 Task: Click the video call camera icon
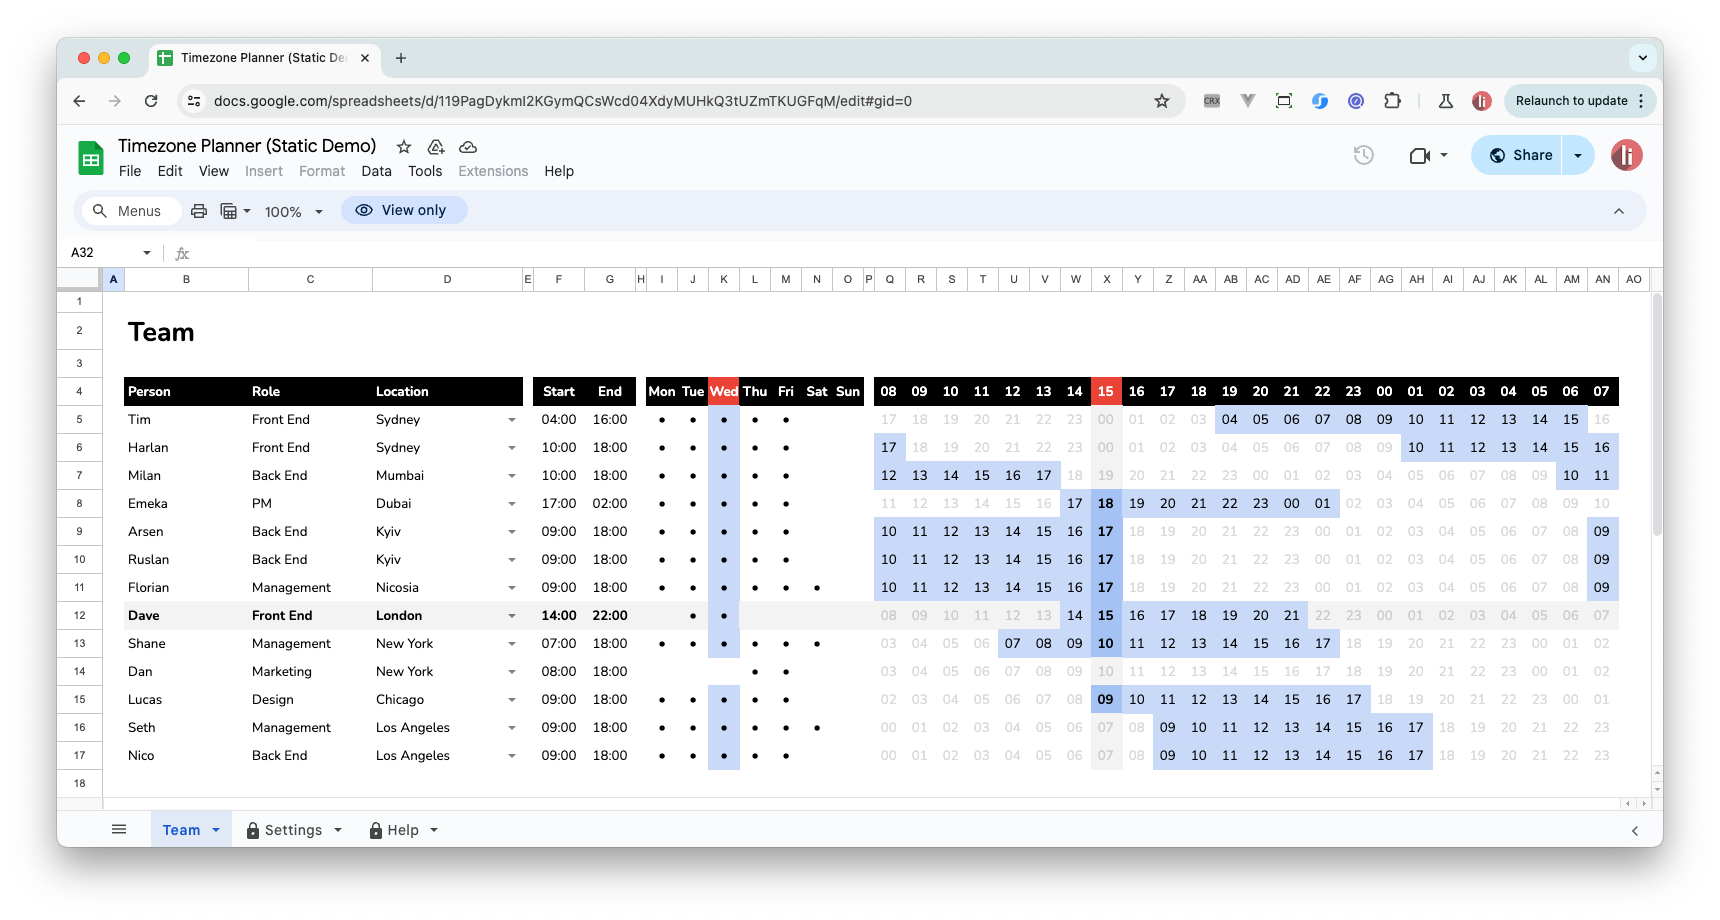[x=1419, y=155]
